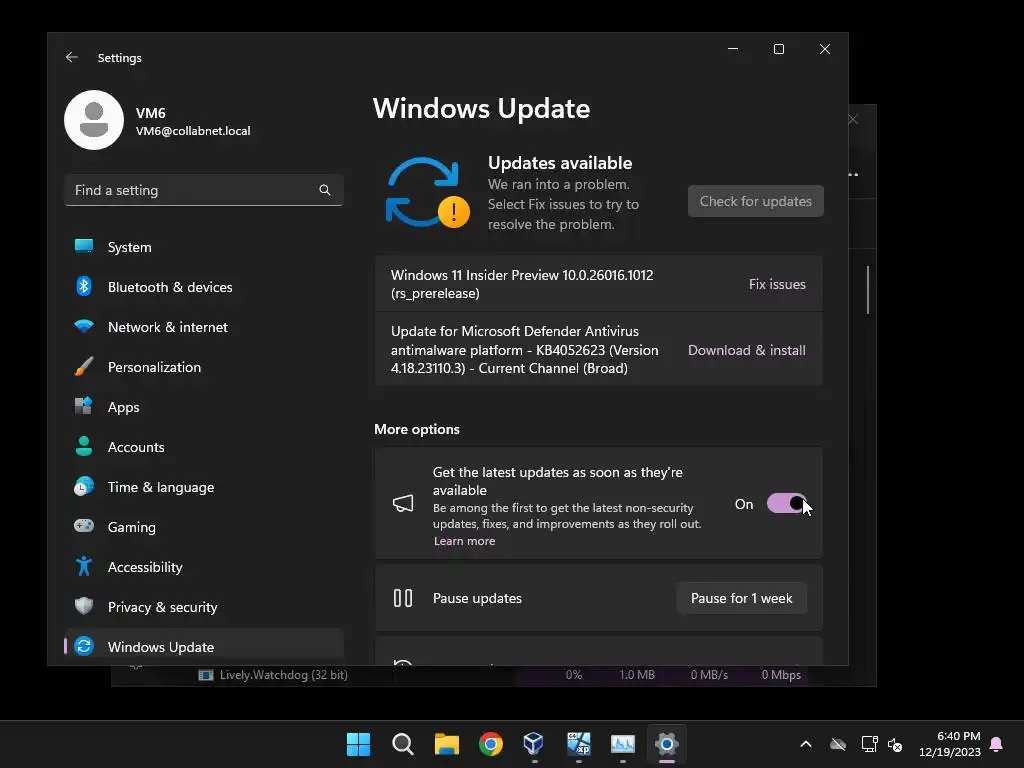This screenshot has width=1024, height=768.
Task: Click the Windows Update sidebar sync icon
Action: tap(84, 646)
